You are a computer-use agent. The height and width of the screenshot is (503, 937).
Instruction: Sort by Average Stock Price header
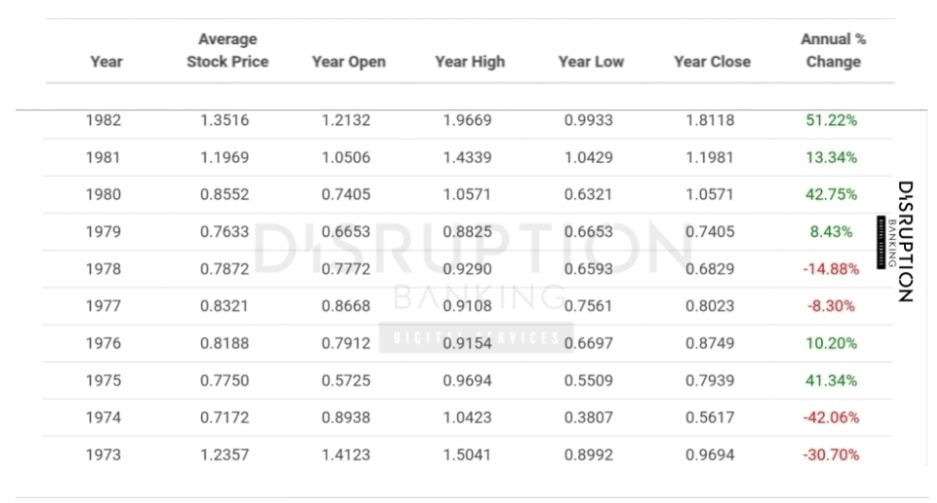click(x=227, y=50)
